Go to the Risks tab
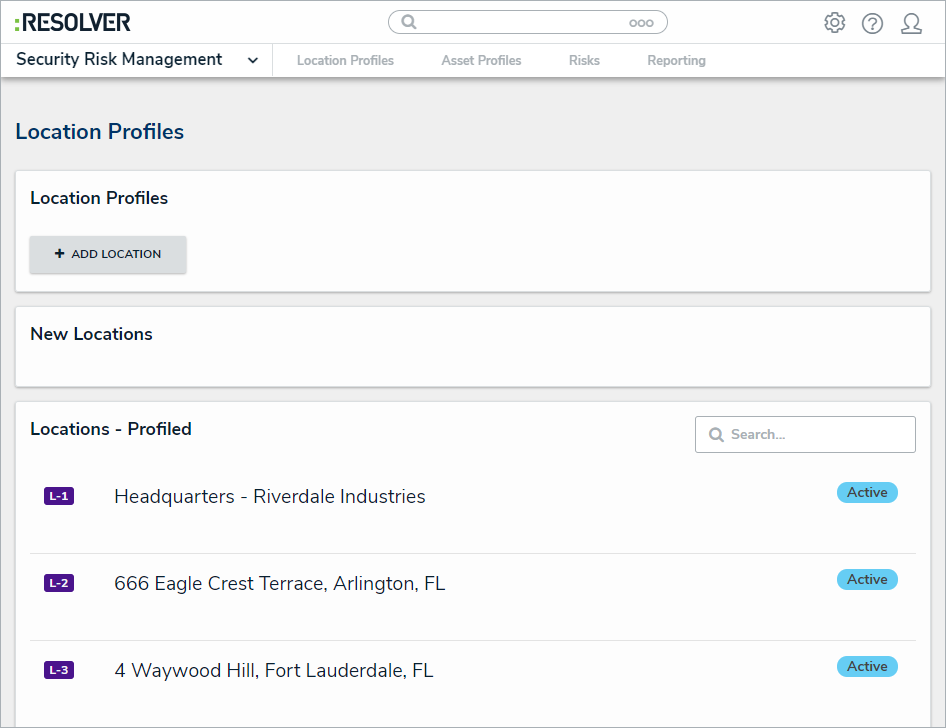 [x=584, y=61]
